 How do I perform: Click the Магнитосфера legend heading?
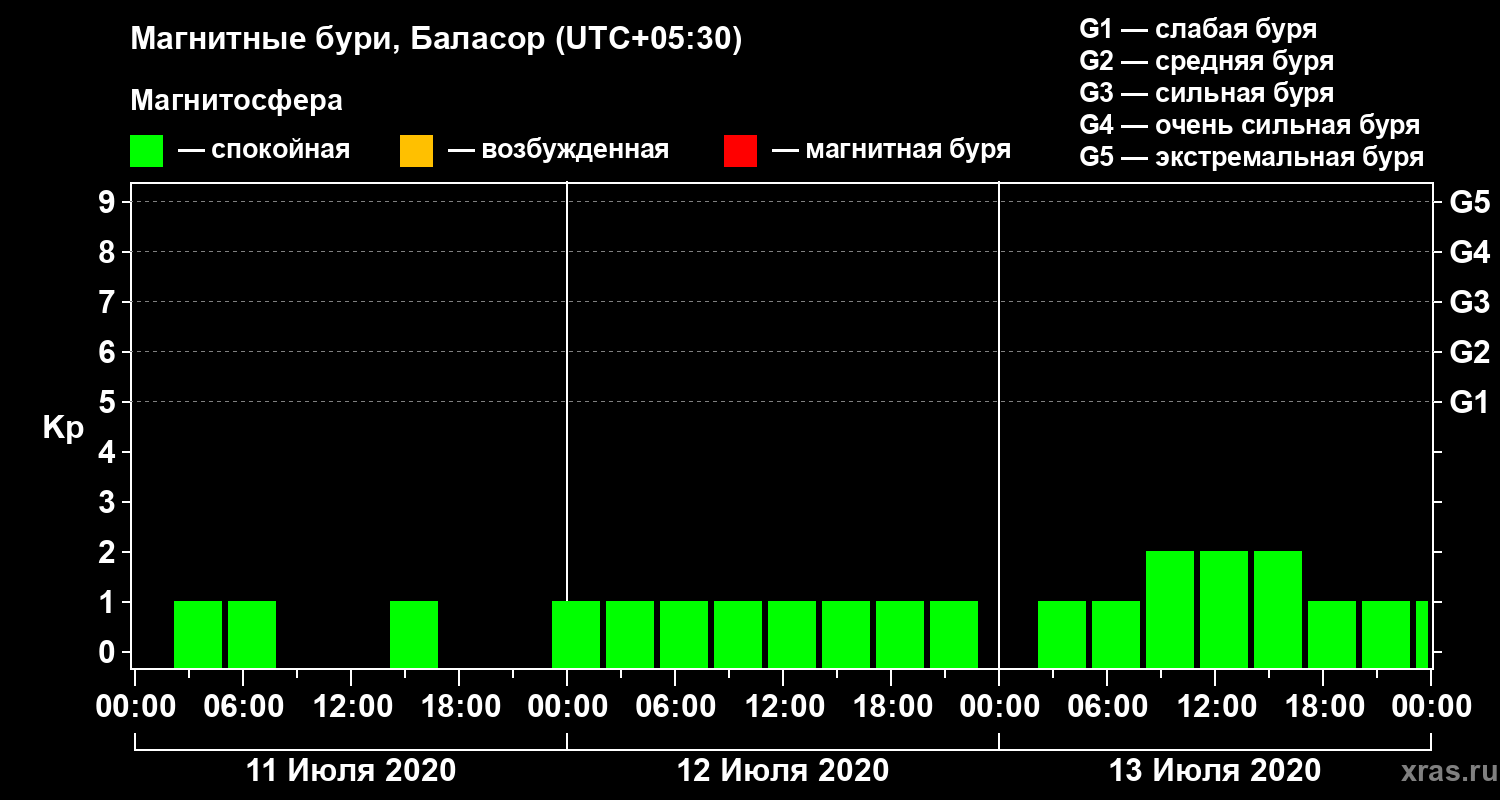tap(236, 101)
